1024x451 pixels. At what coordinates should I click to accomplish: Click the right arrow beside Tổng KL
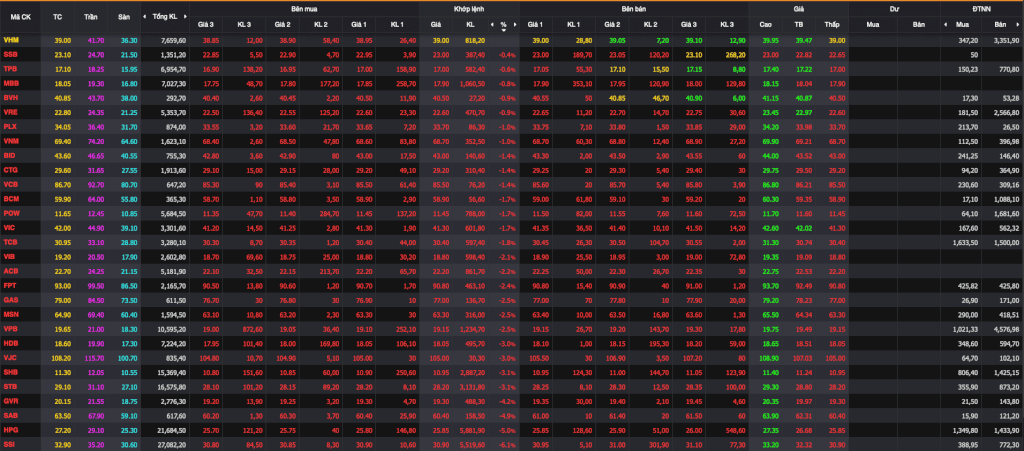[185, 16]
